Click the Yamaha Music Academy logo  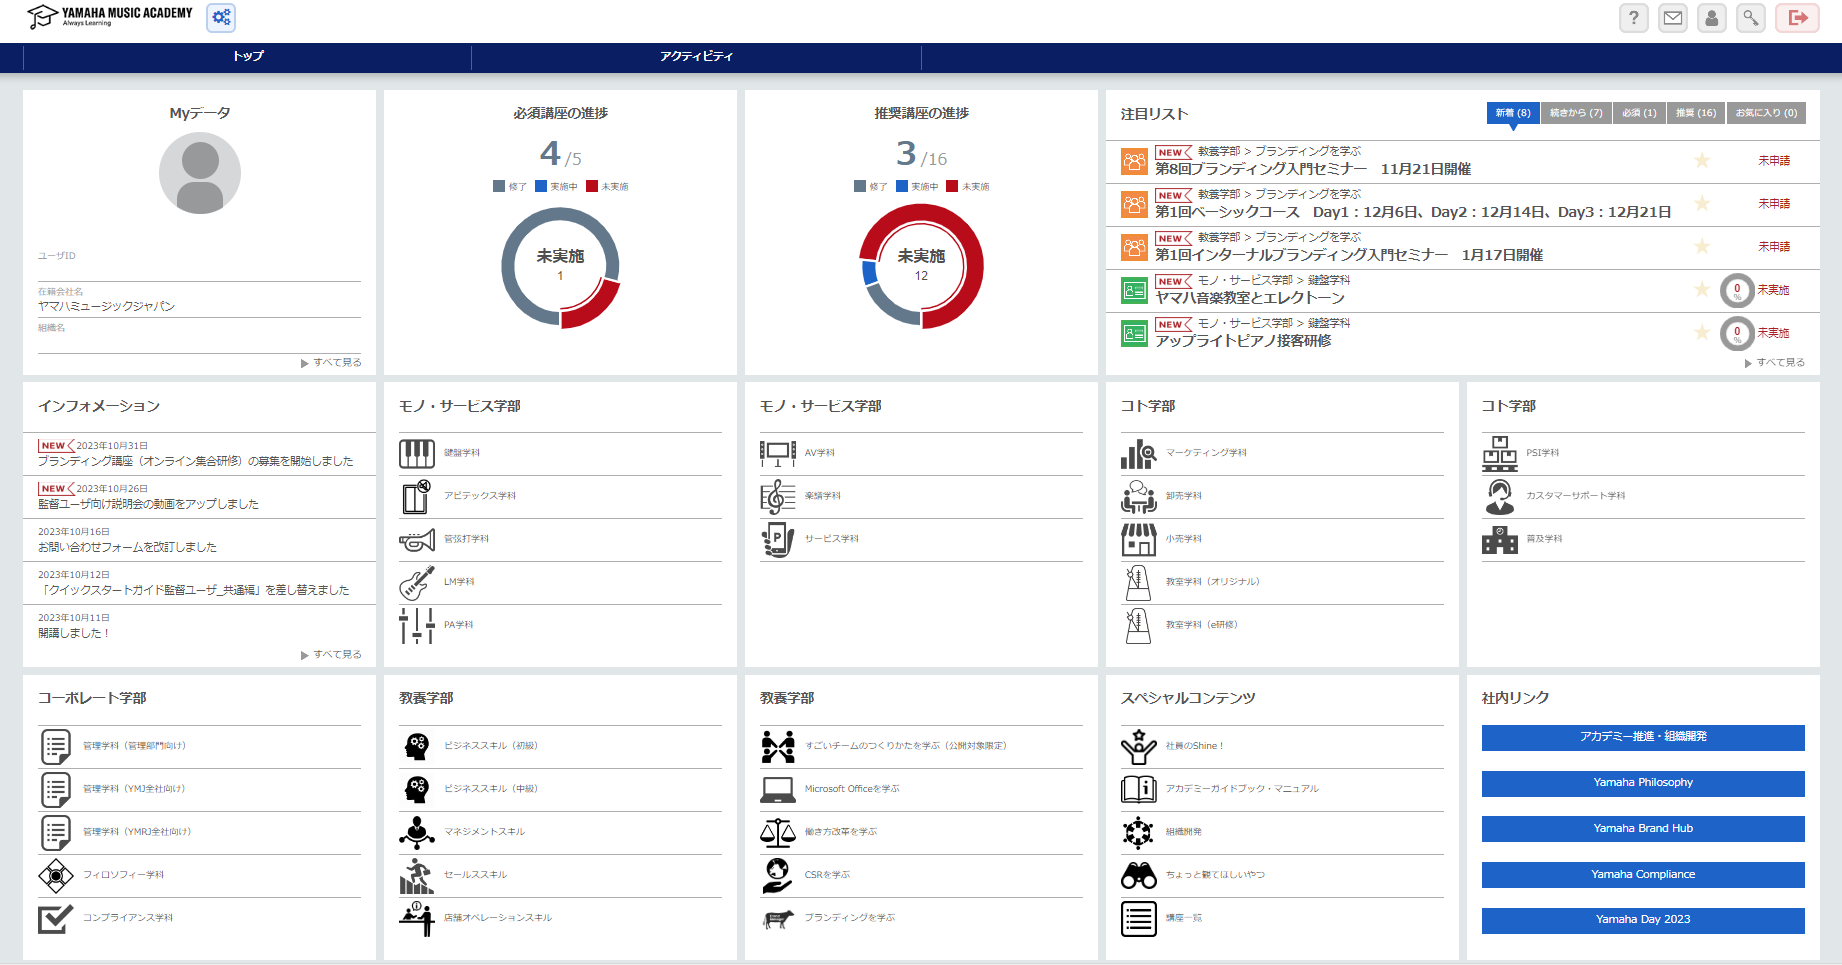[109, 16]
